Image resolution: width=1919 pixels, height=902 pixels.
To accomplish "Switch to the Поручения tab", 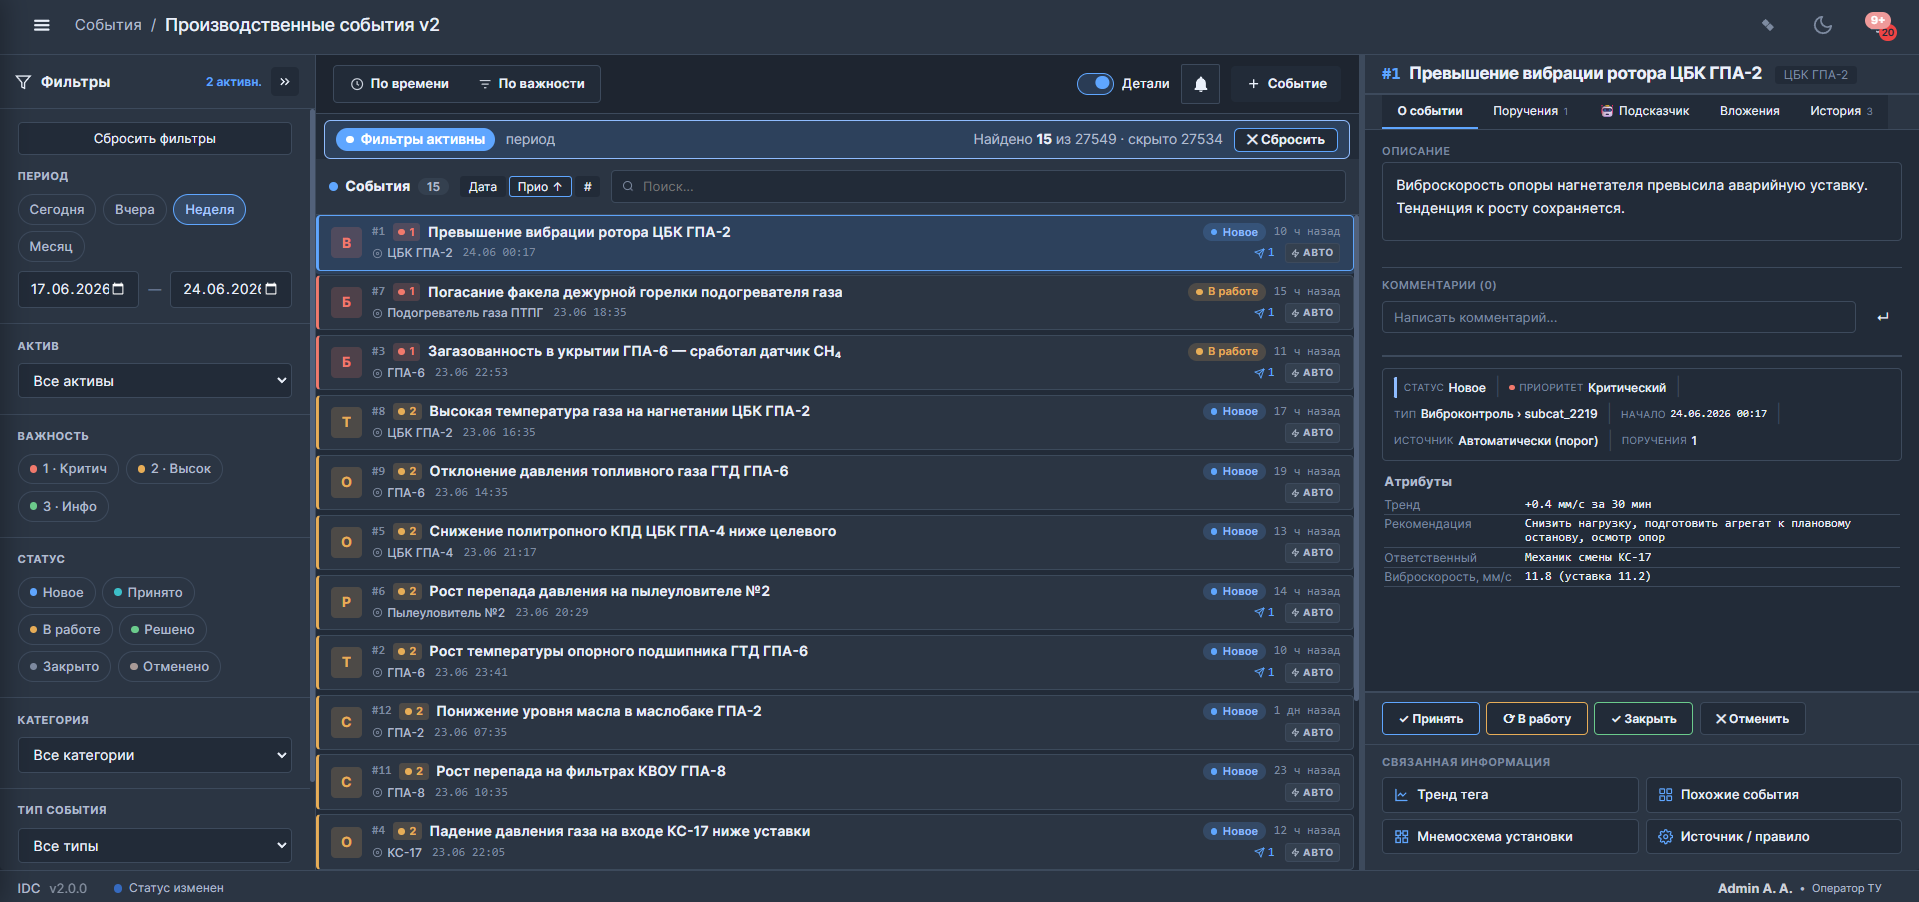I will click(x=1531, y=111).
